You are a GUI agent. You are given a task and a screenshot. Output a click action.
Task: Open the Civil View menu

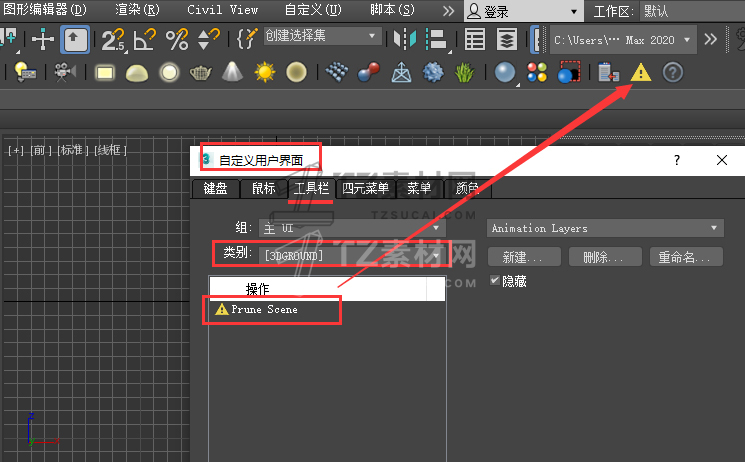pos(222,10)
